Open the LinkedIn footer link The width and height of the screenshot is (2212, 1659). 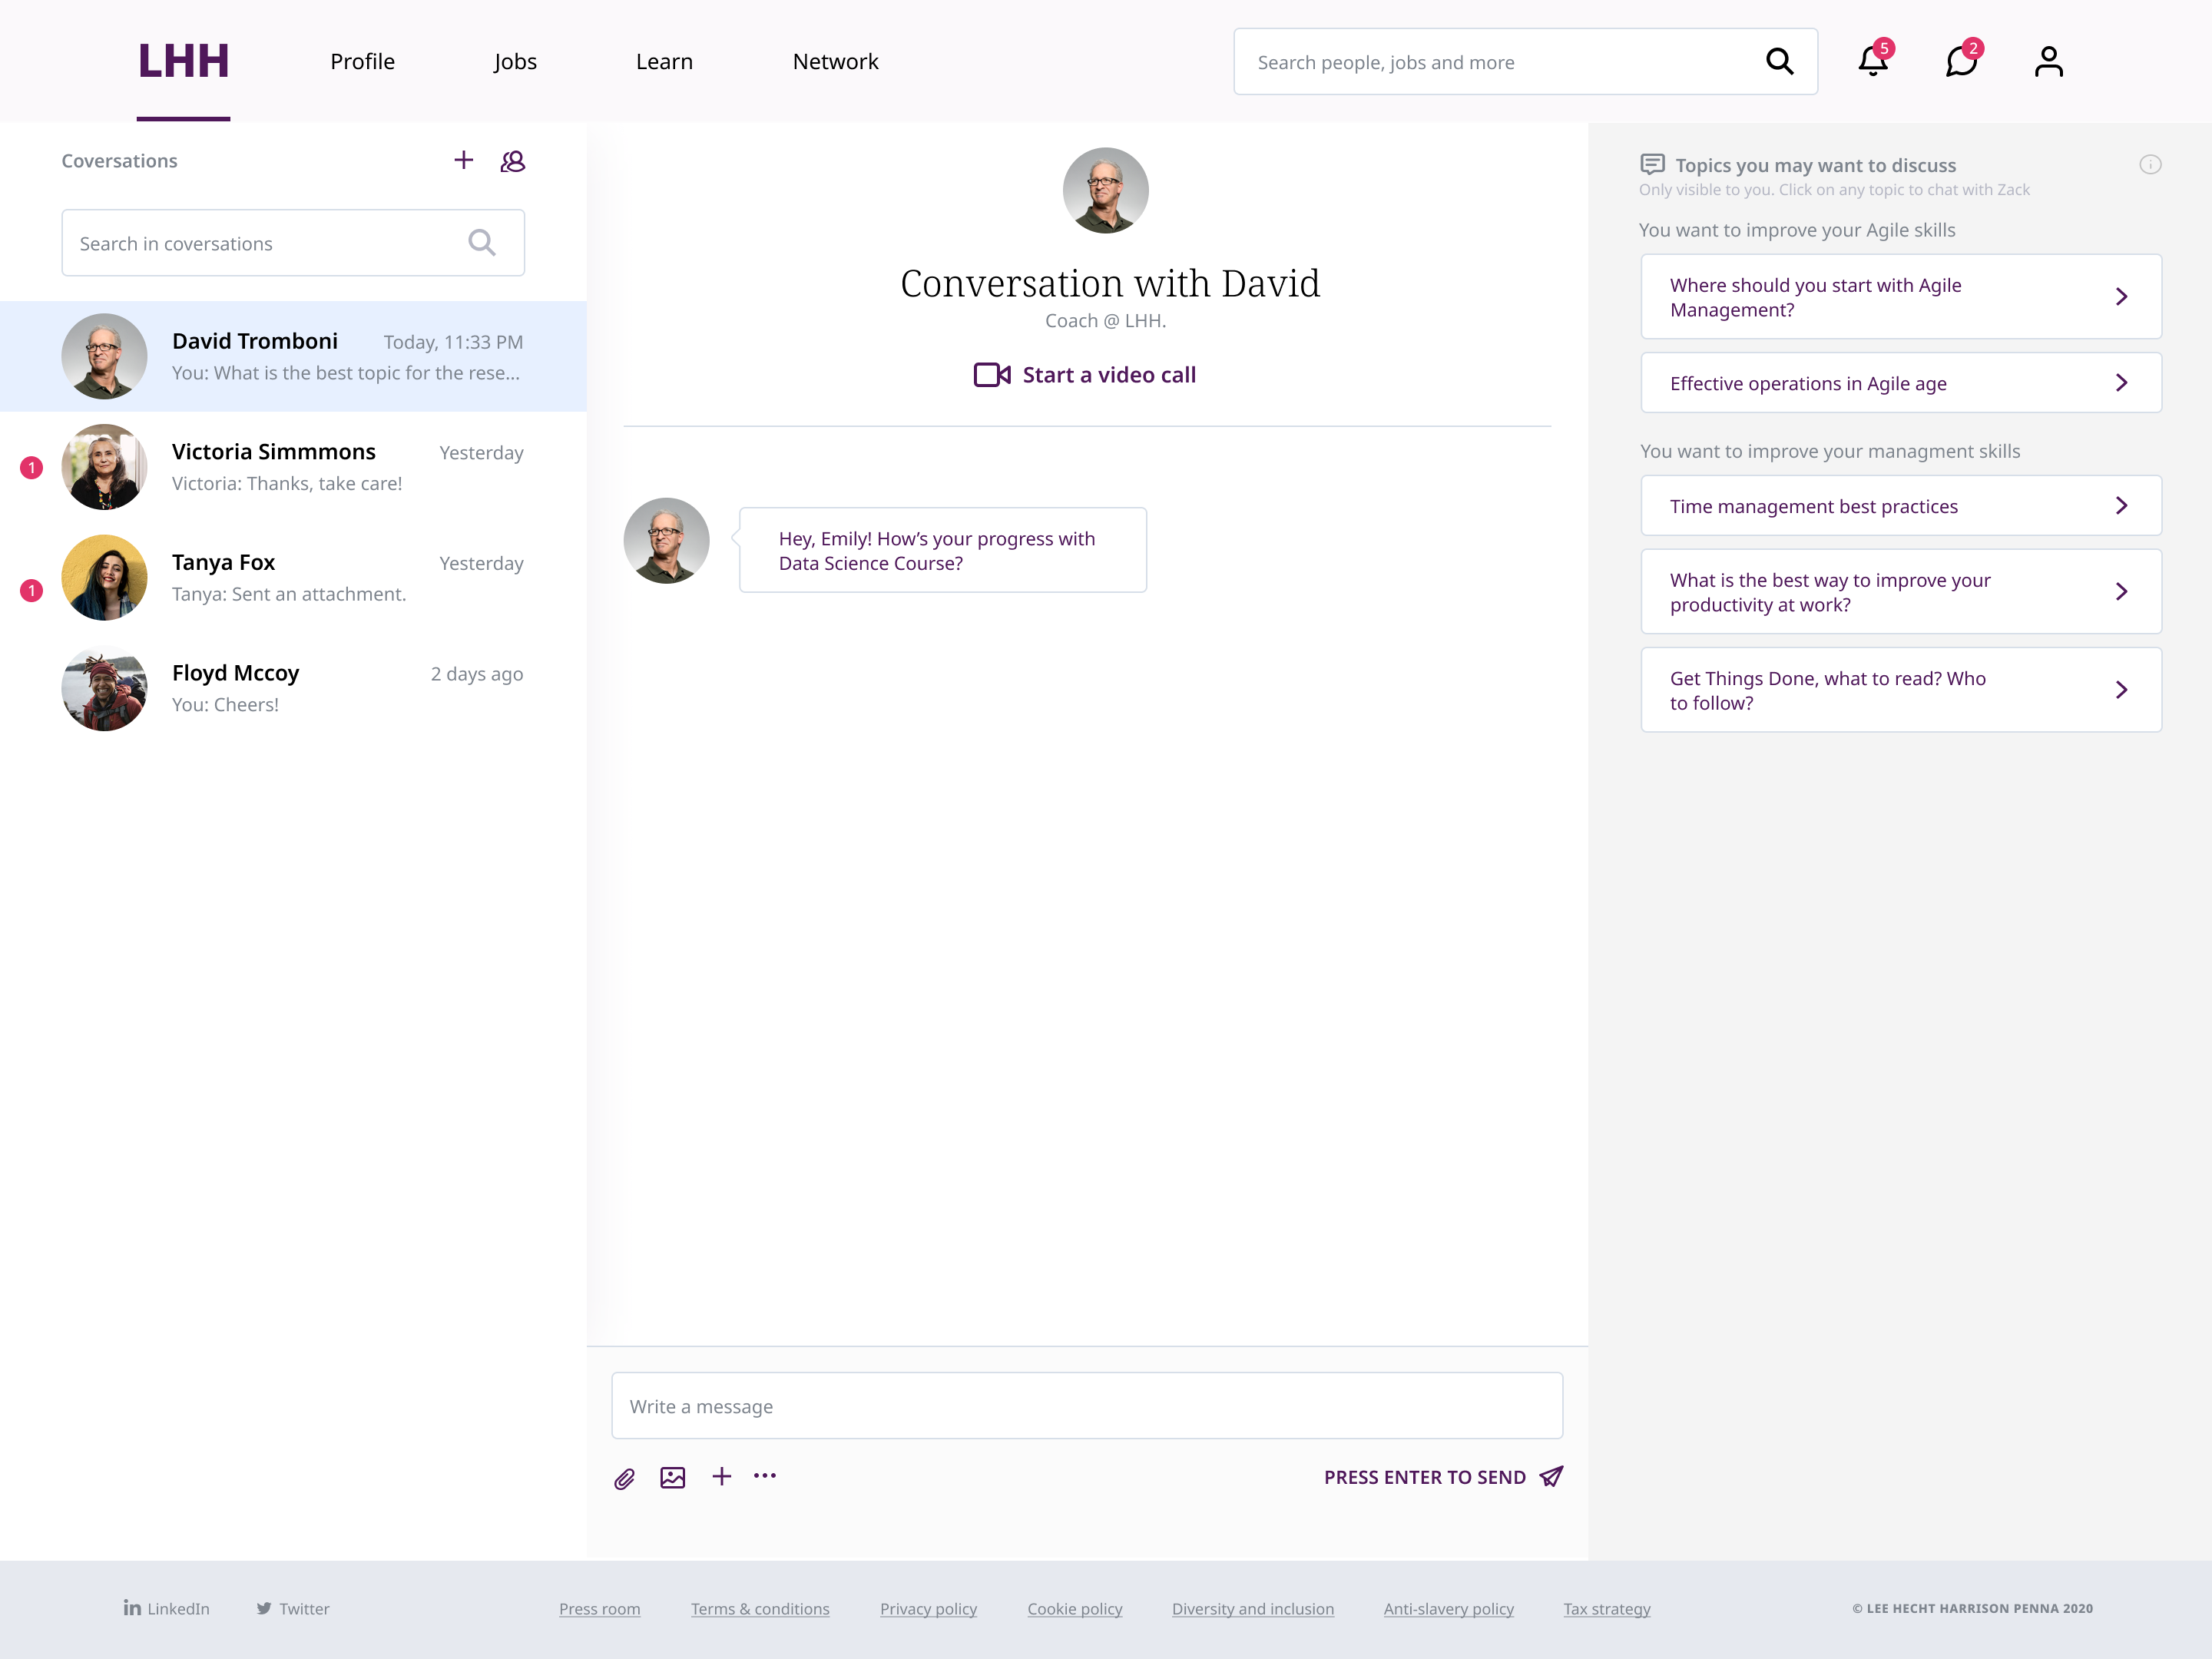(167, 1608)
